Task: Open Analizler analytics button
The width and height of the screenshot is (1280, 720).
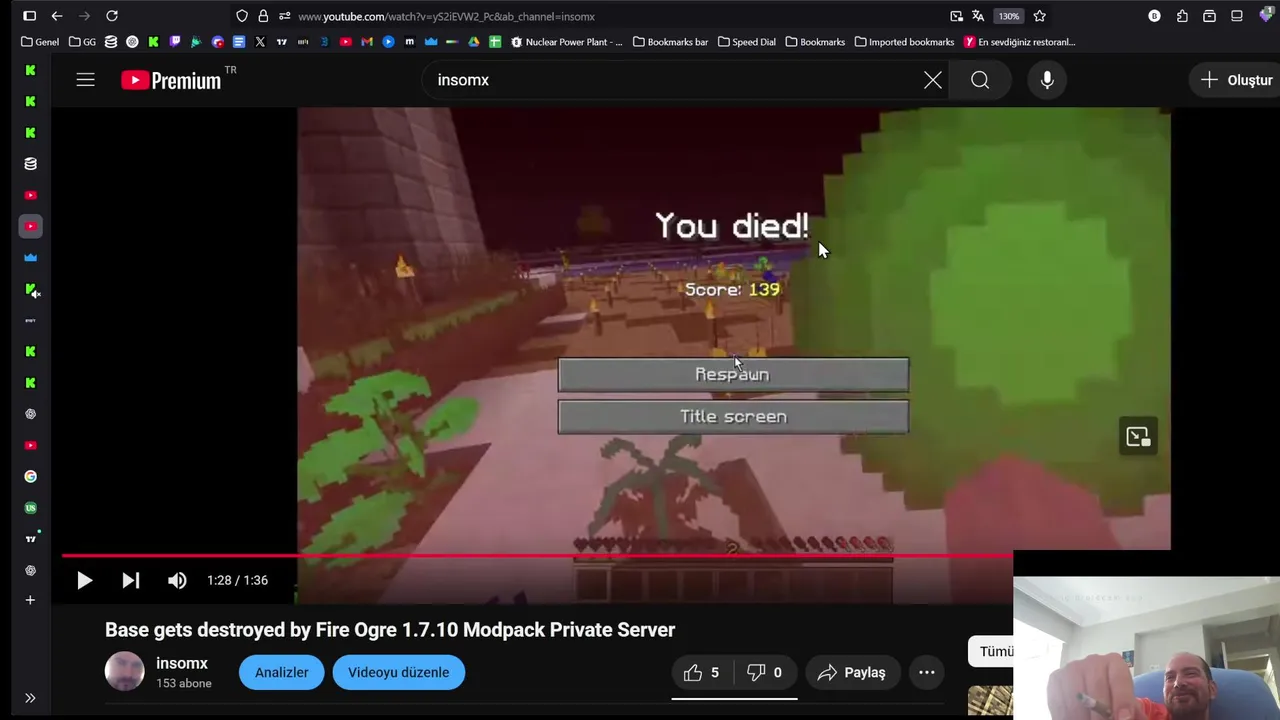Action: [281, 672]
